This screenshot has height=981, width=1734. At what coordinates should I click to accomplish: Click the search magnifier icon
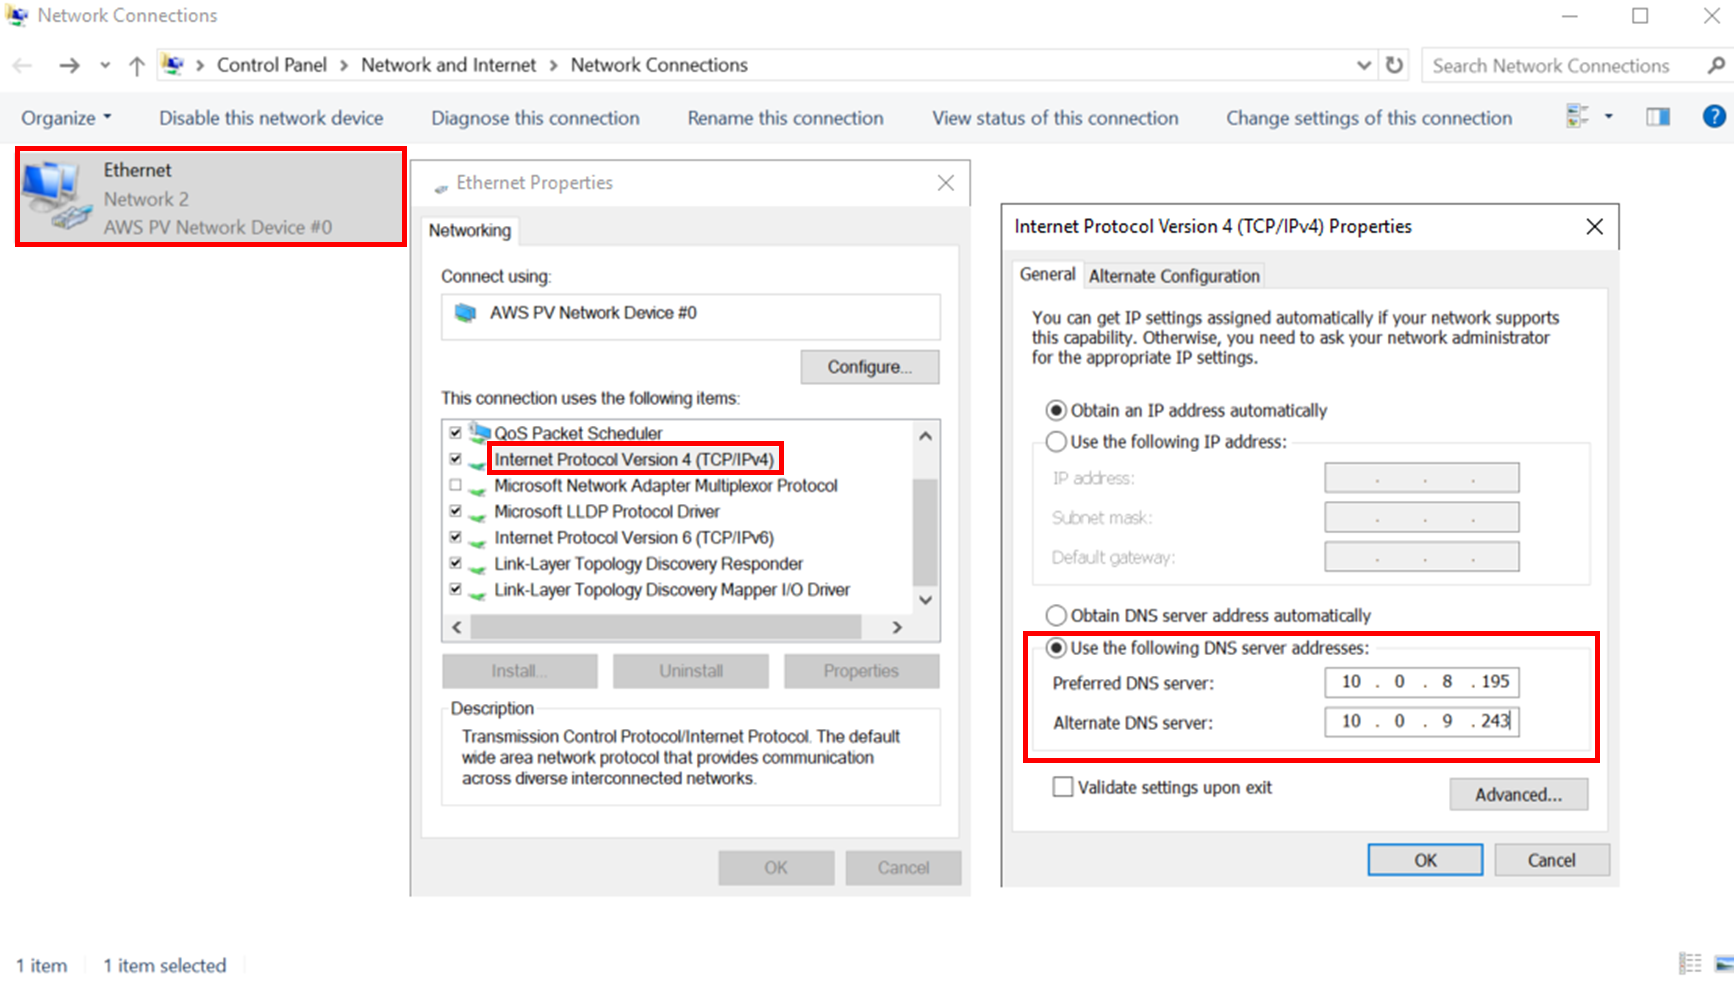point(1716,65)
